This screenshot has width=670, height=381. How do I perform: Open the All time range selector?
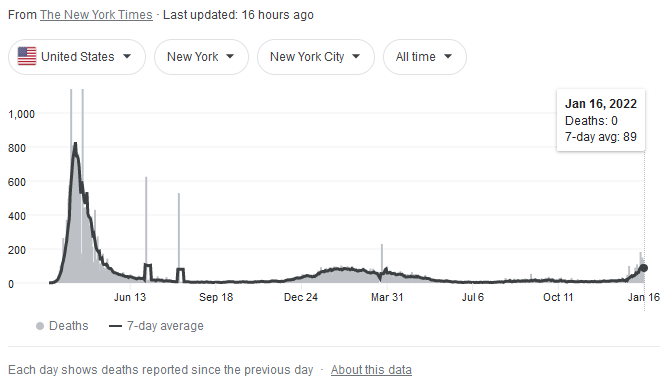tap(425, 57)
